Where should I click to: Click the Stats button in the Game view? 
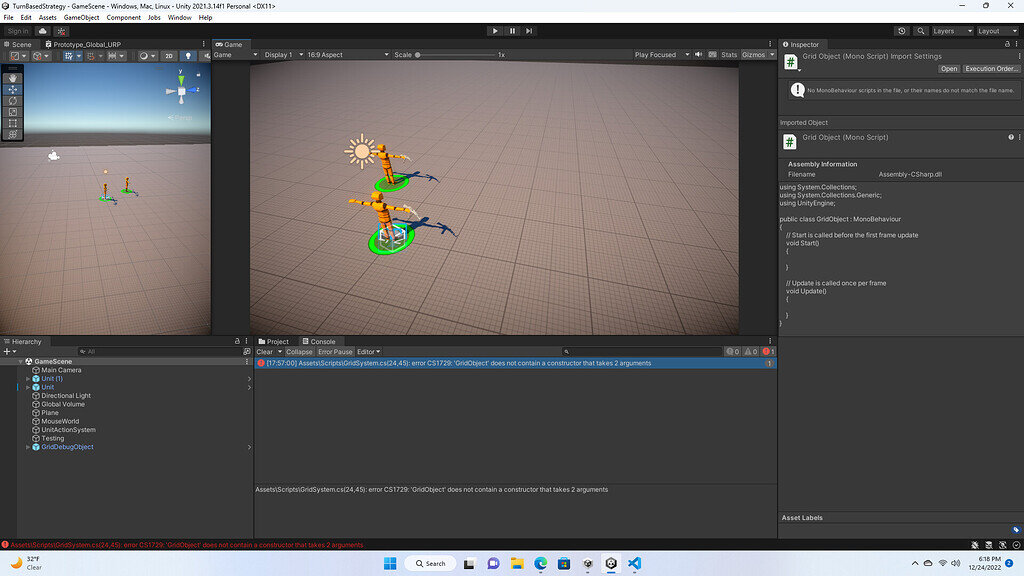tap(727, 55)
